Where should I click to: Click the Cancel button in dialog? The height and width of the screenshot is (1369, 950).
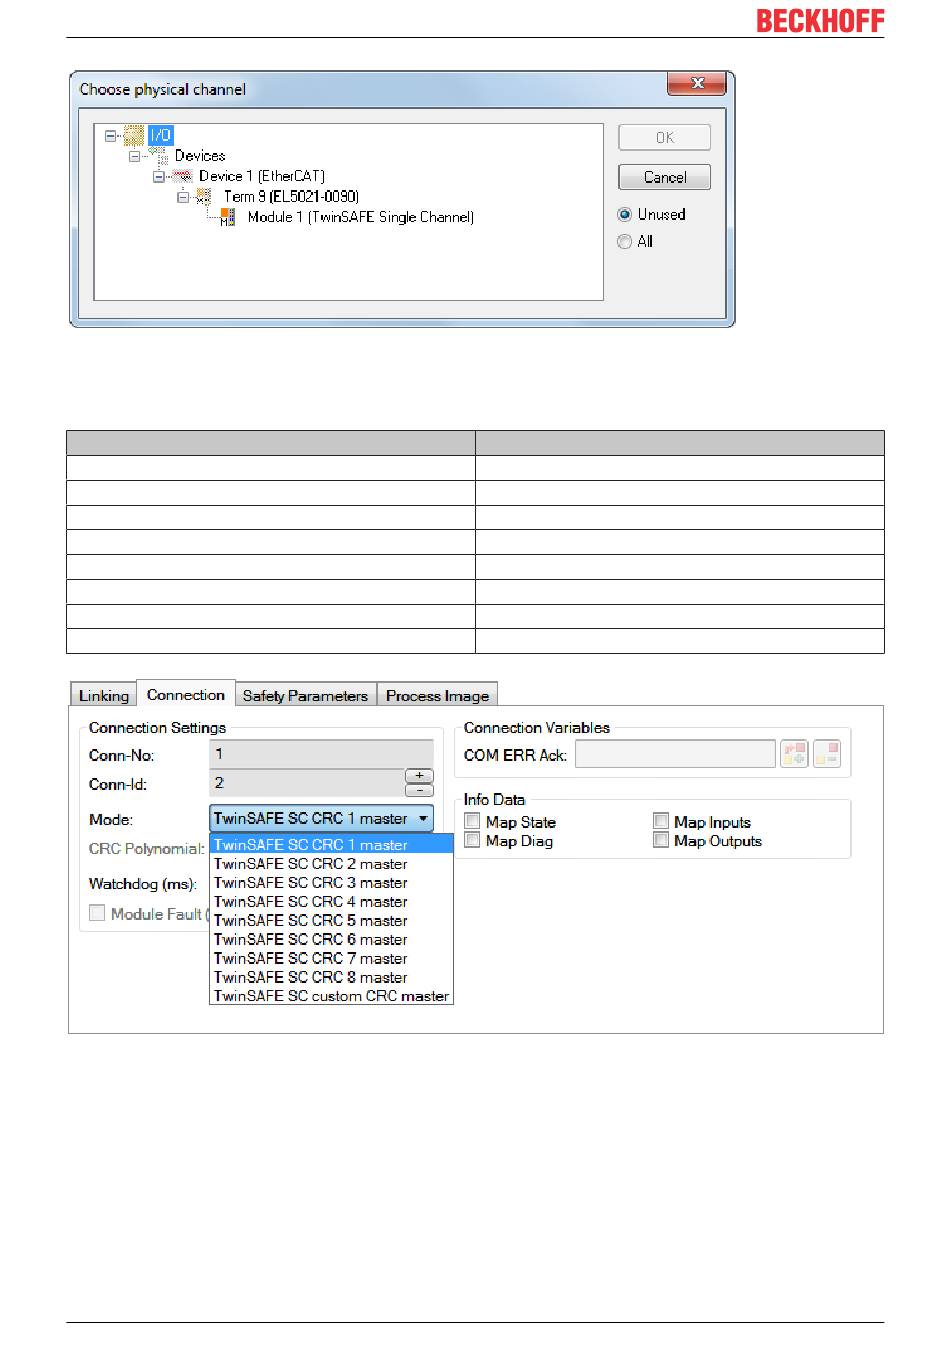click(x=665, y=177)
